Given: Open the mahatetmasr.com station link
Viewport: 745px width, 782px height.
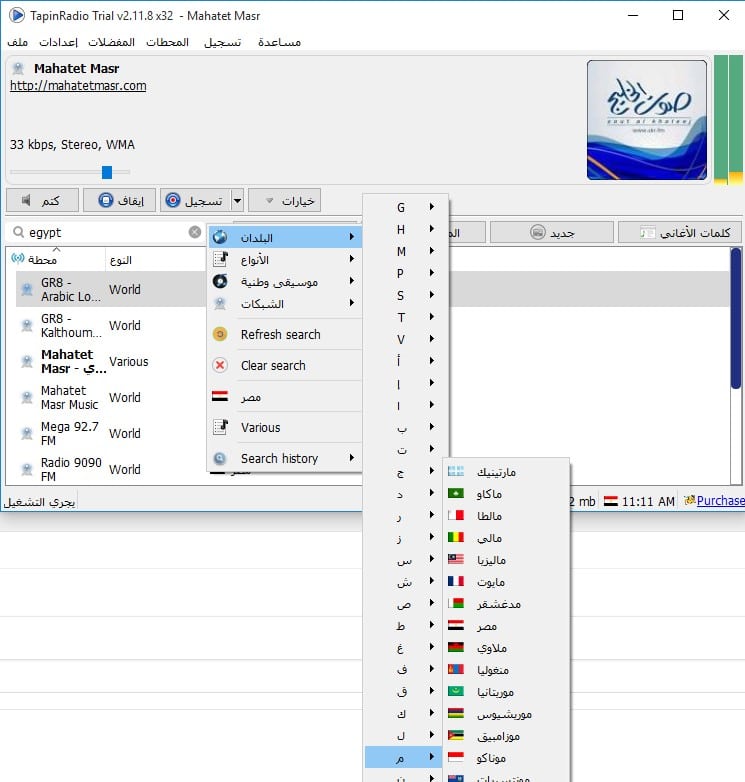Looking at the screenshot, I should pos(78,86).
